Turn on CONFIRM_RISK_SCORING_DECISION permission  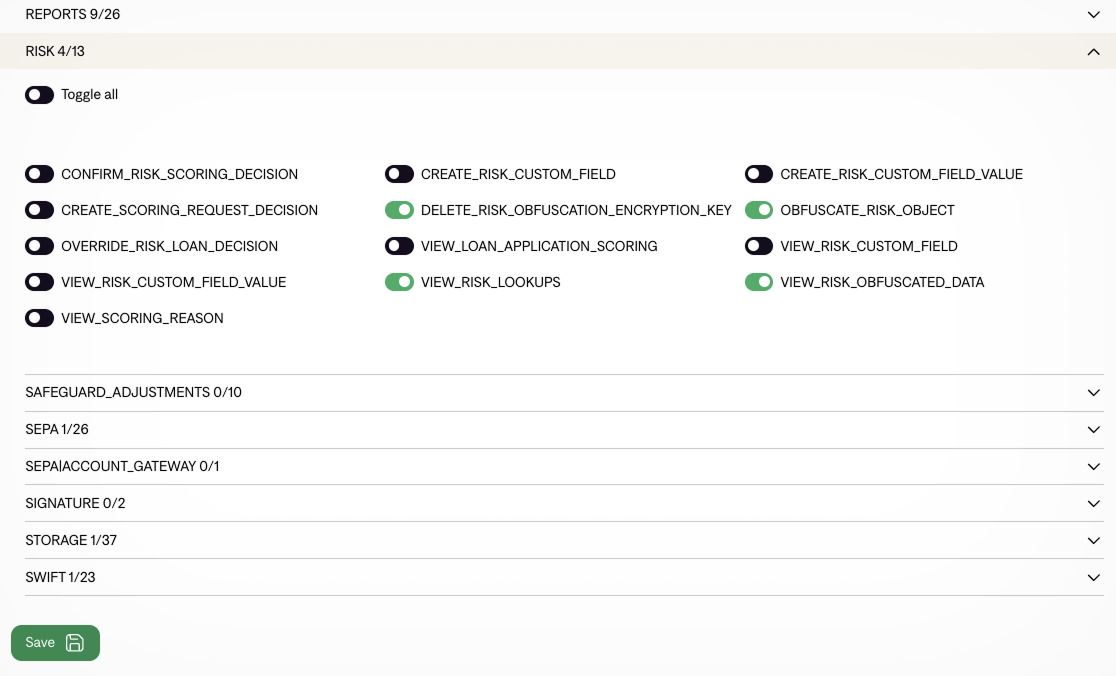(40, 174)
